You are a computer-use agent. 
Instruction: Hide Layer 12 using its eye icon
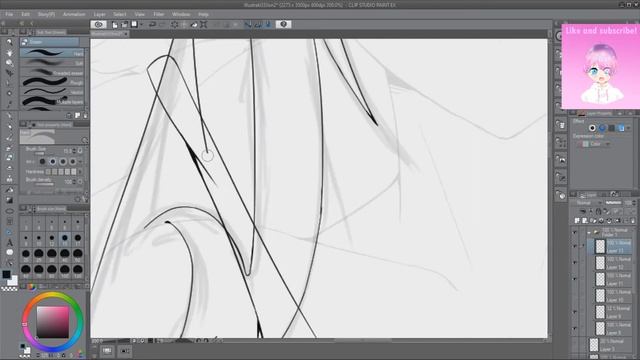click(x=575, y=263)
